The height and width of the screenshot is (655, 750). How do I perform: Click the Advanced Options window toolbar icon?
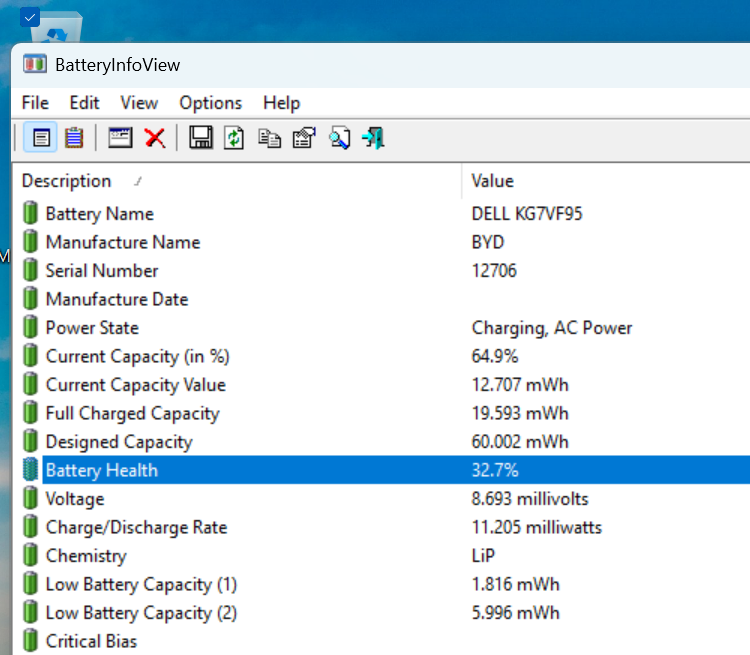click(120, 138)
